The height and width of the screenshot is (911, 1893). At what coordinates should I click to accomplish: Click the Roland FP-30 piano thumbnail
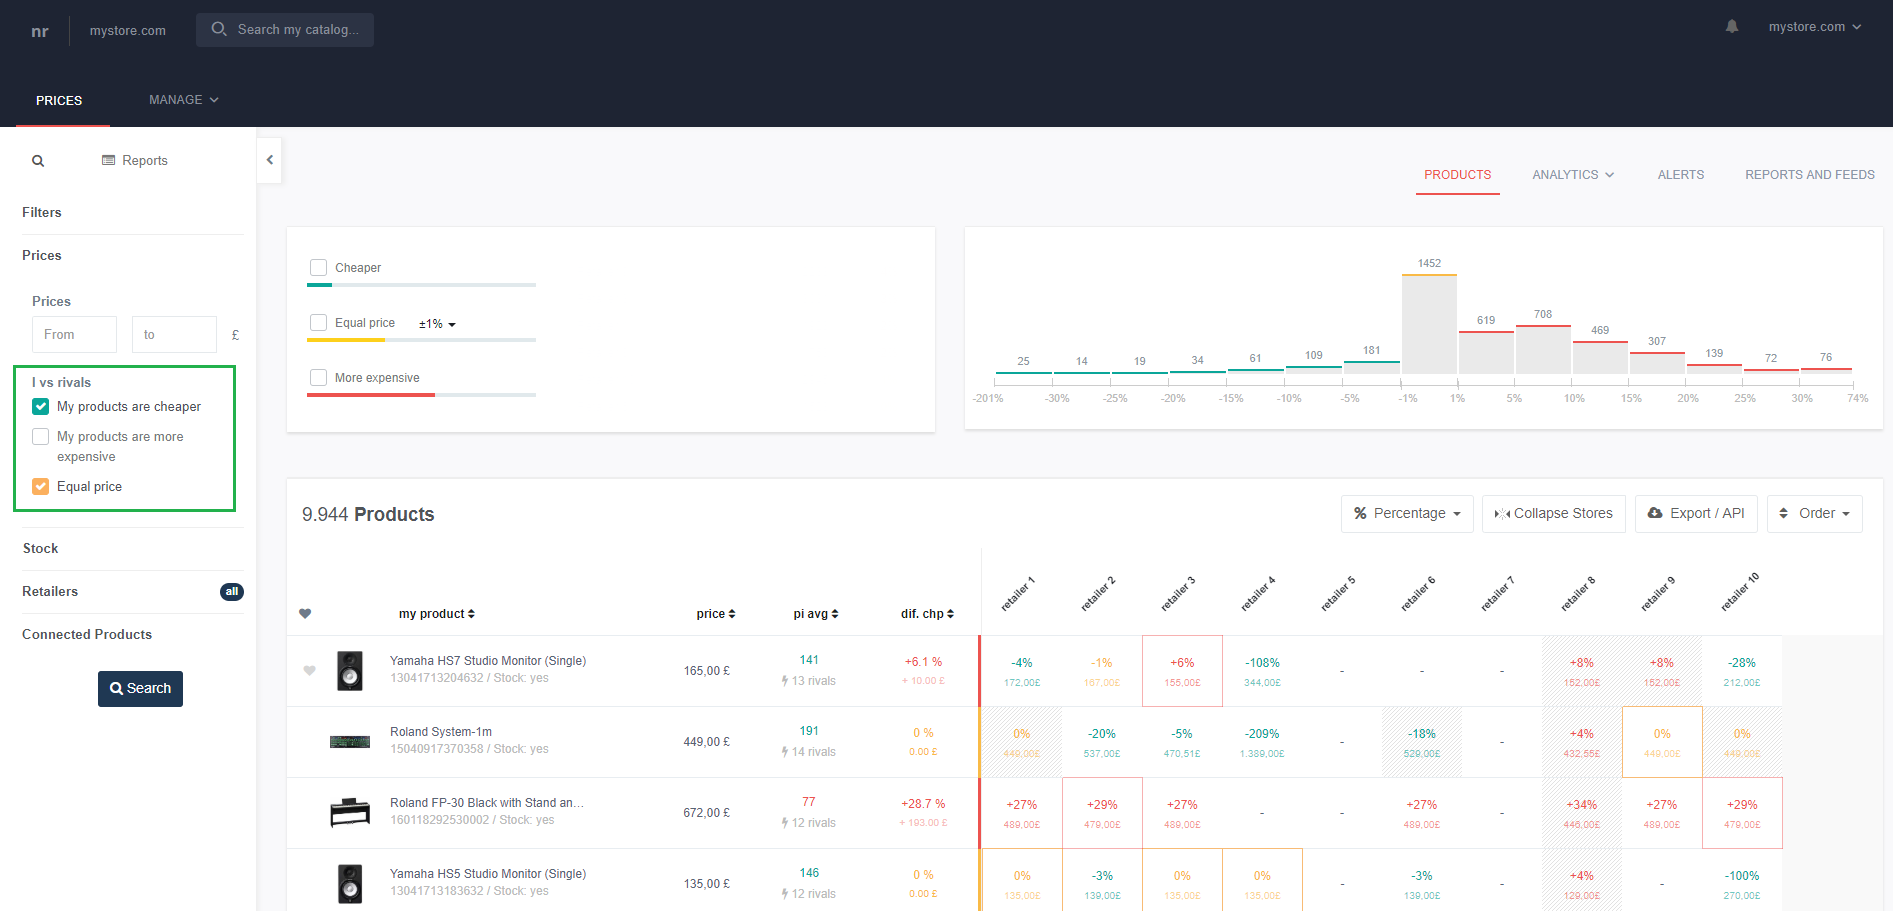350,812
